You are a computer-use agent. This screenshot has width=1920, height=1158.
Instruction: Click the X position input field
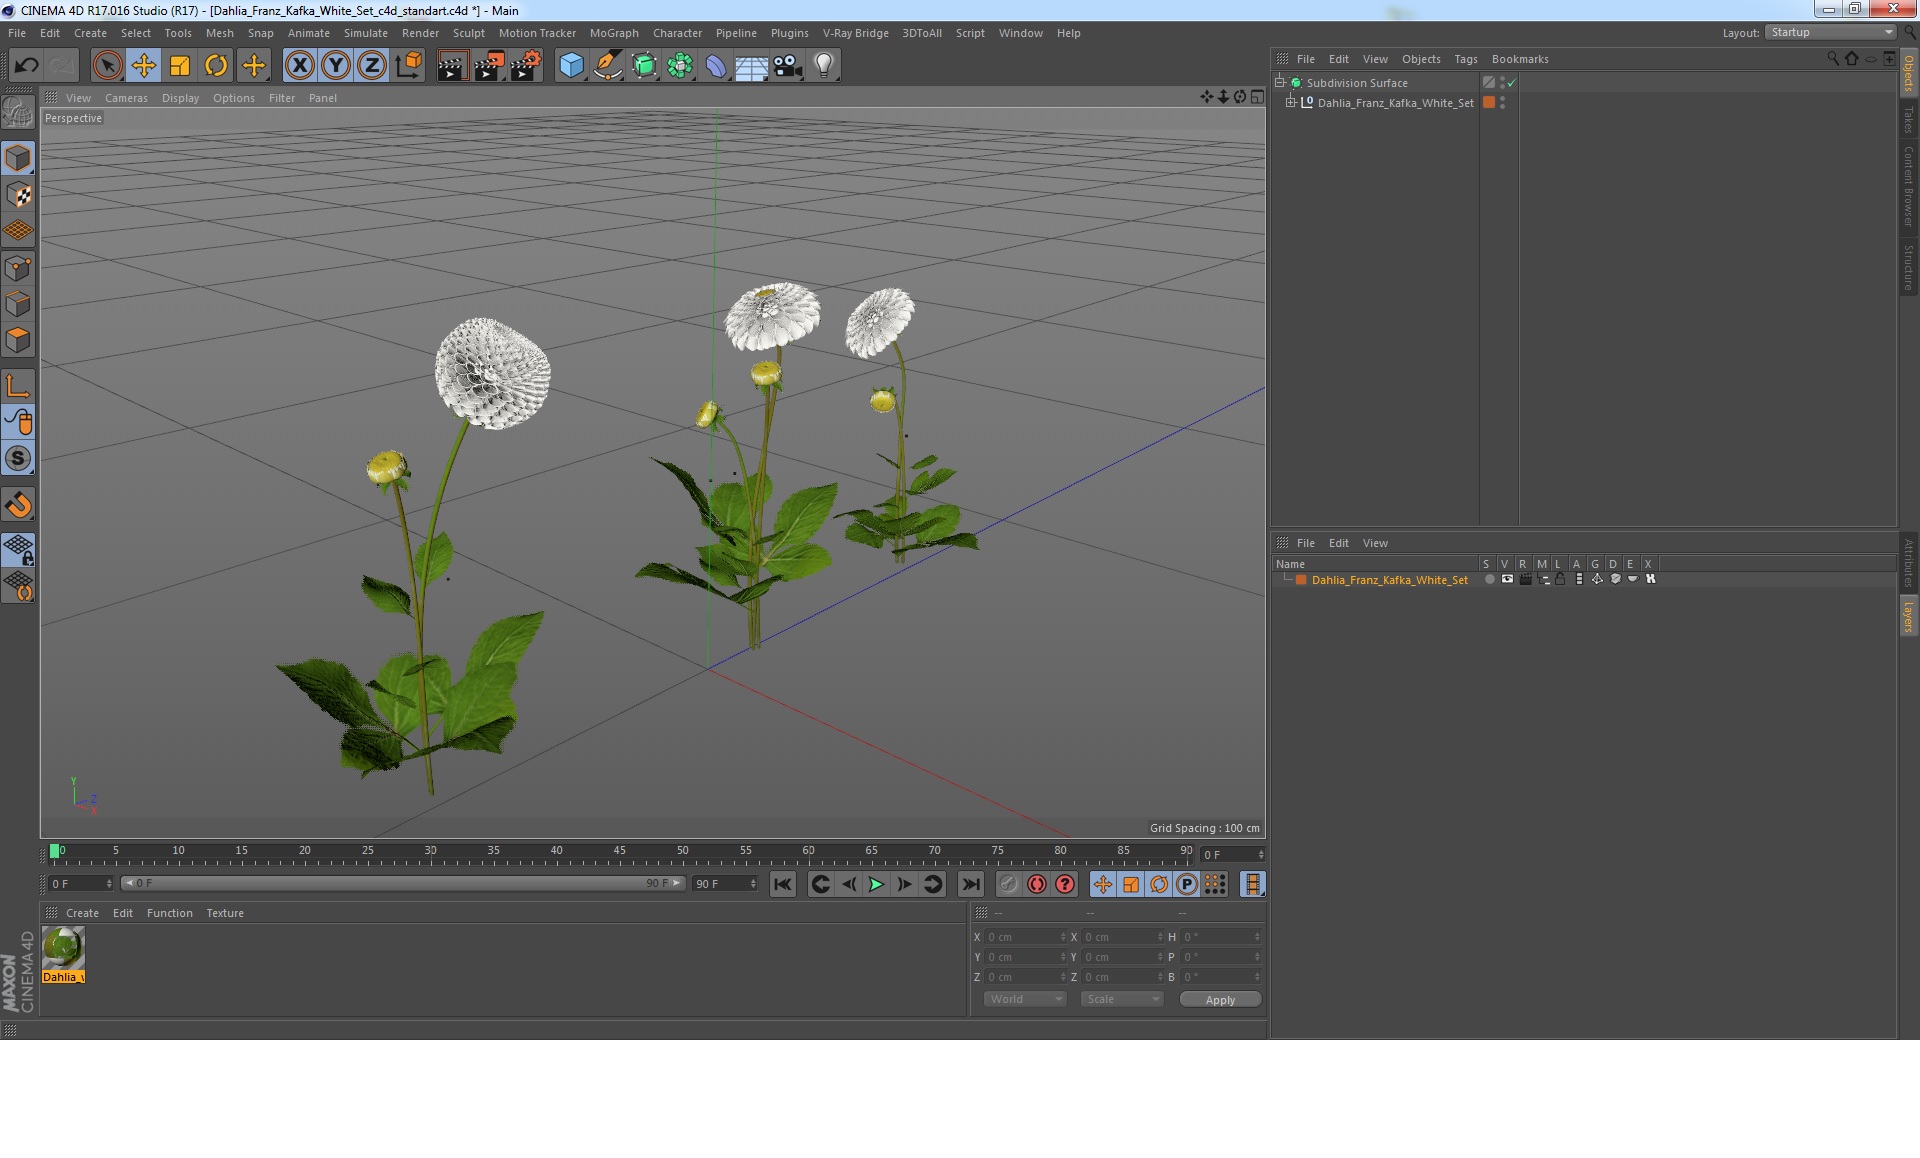pyautogui.click(x=1025, y=937)
